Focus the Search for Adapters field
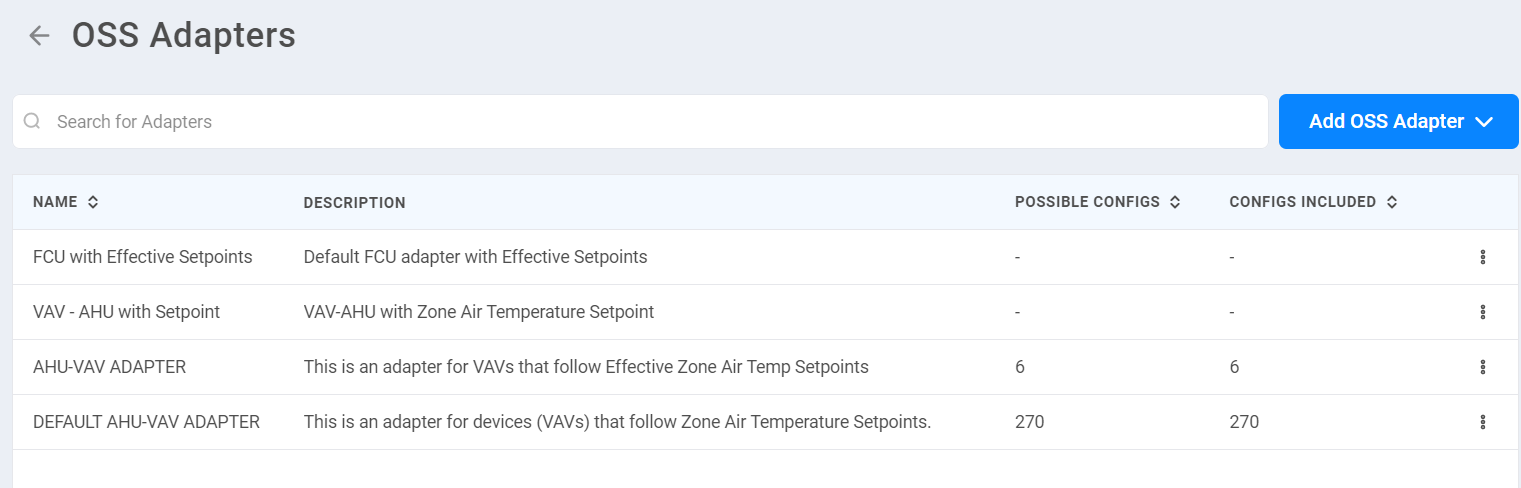The image size is (1521, 488). (640, 122)
